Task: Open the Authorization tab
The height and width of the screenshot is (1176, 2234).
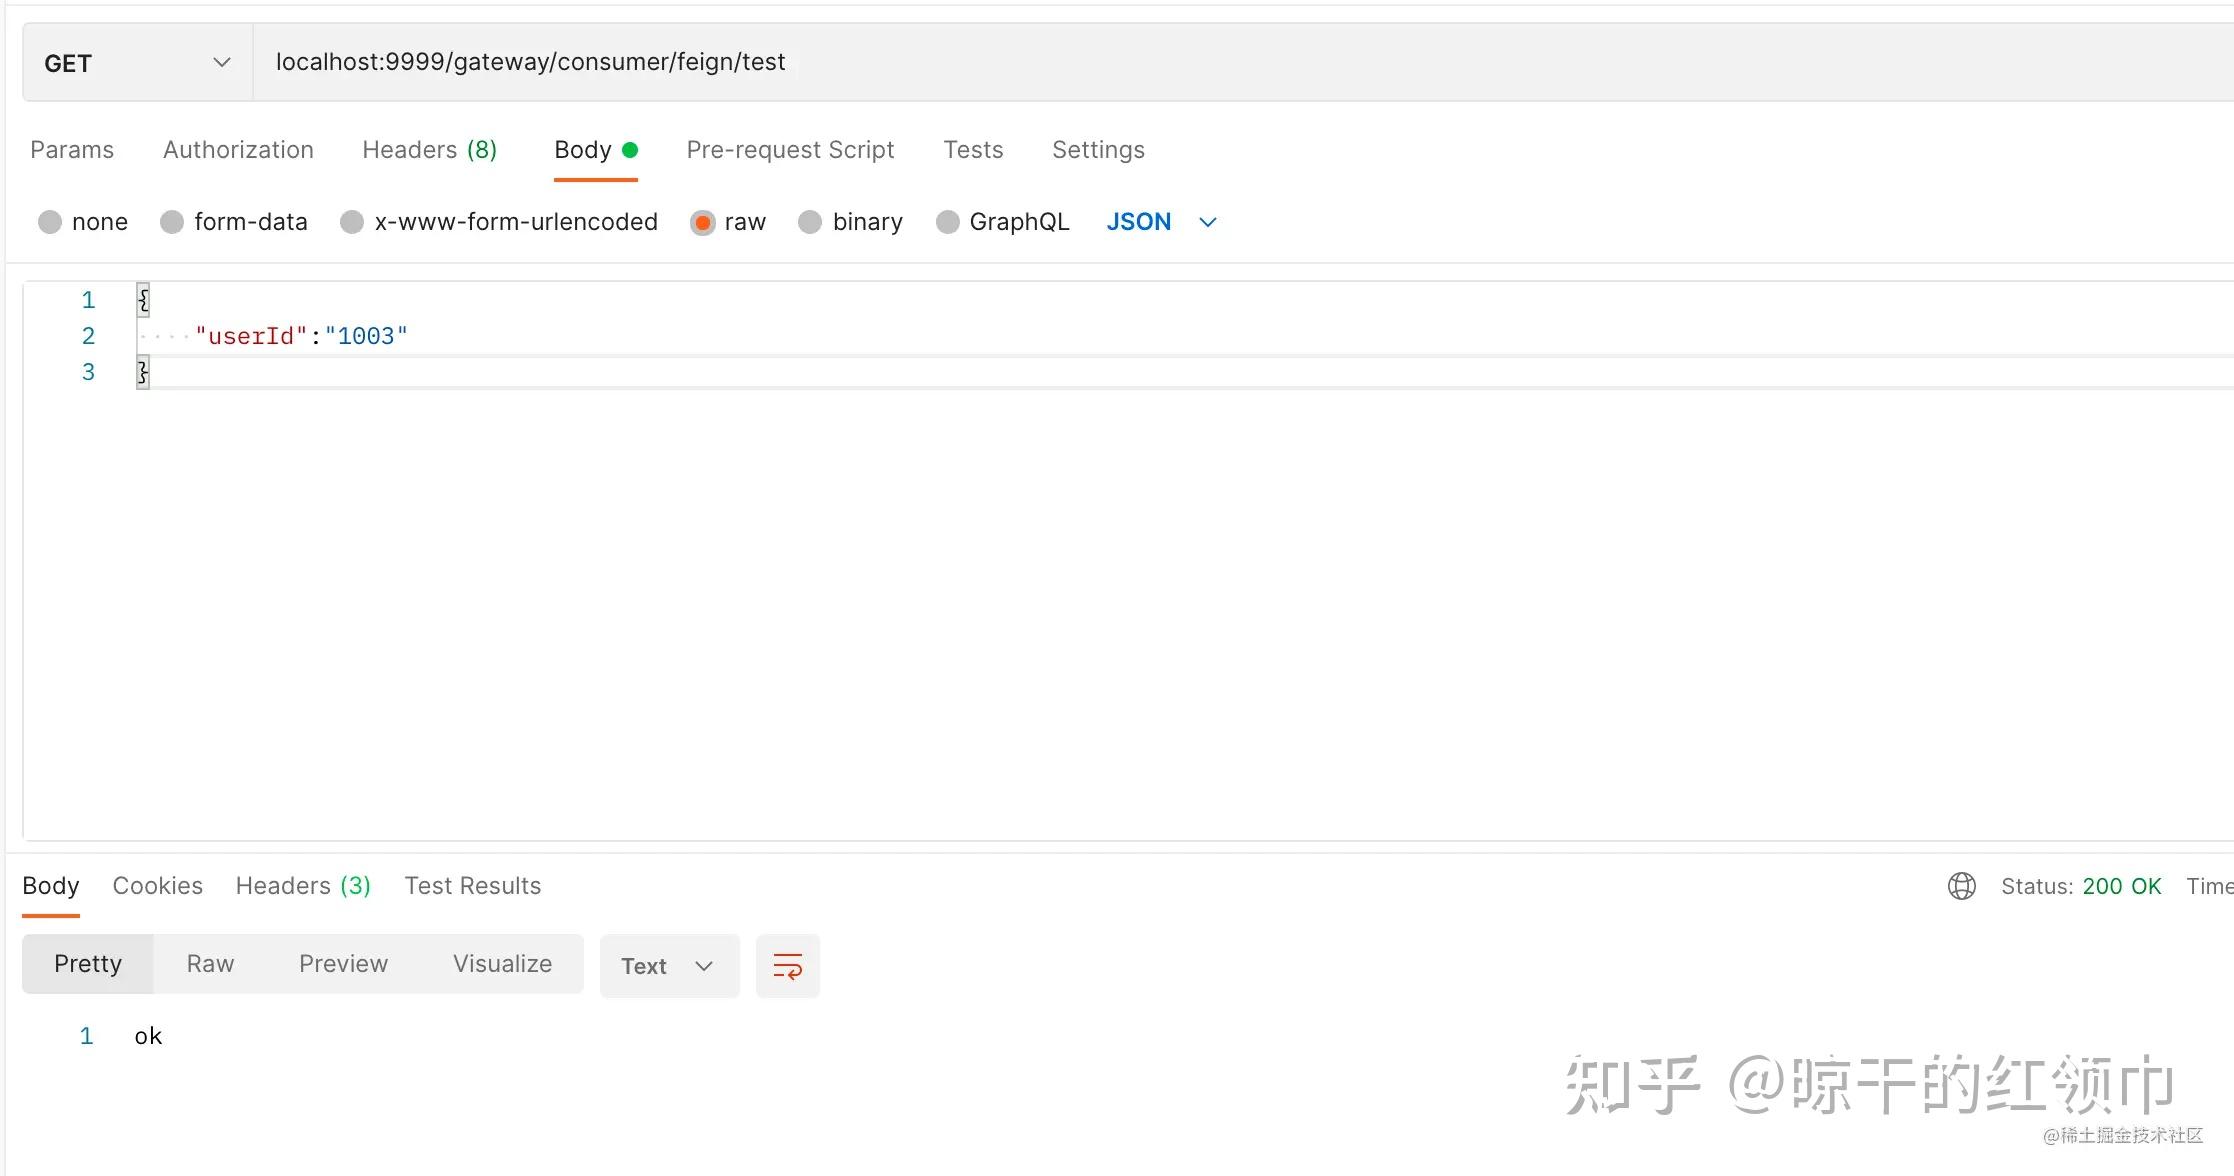Action: pos(238,150)
